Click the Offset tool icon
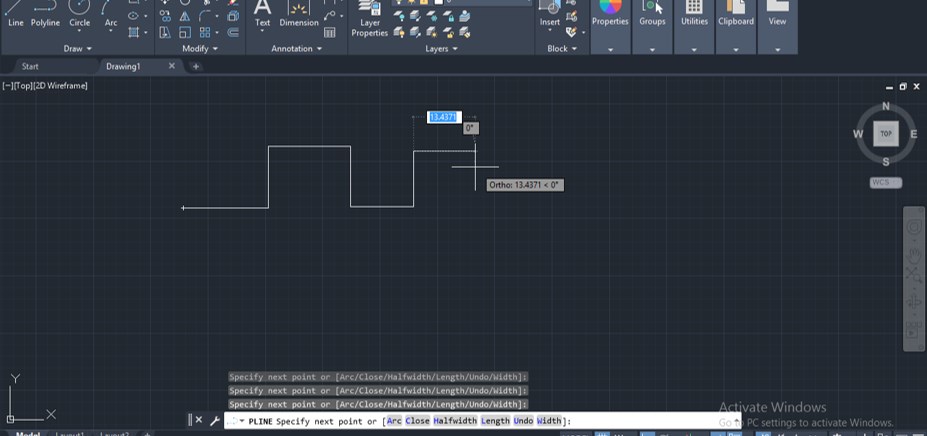927x436 pixels. click(x=233, y=33)
